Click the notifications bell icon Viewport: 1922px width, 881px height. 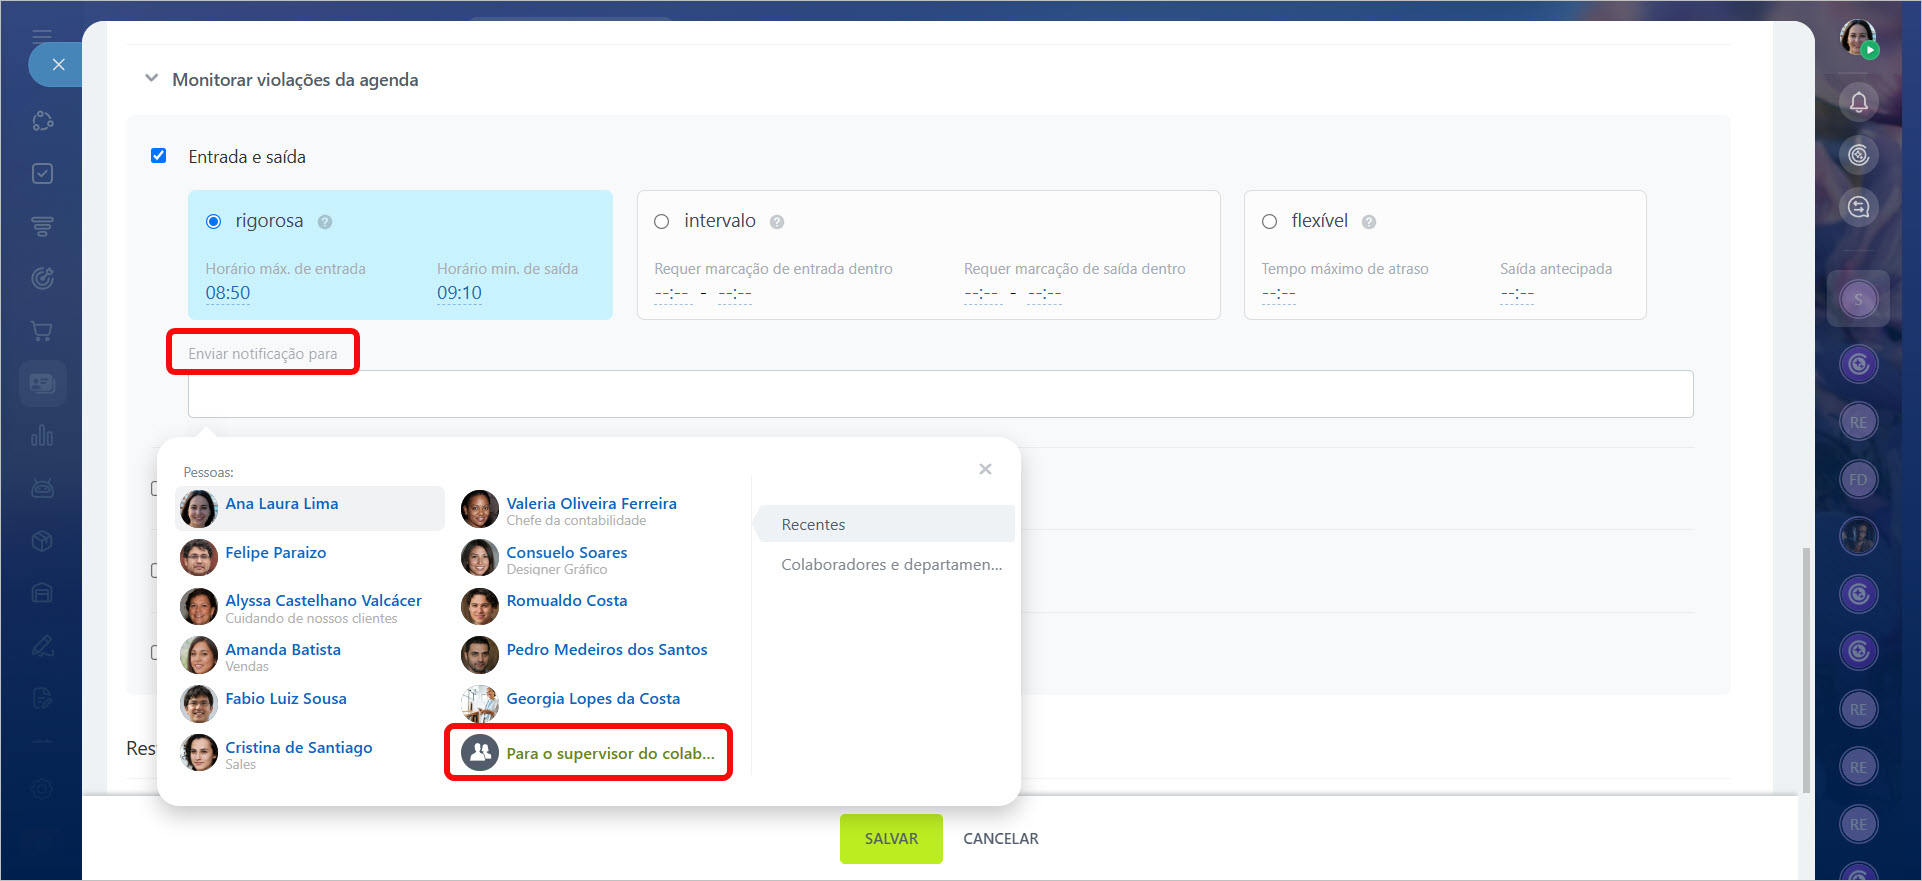click(1858, 102)
